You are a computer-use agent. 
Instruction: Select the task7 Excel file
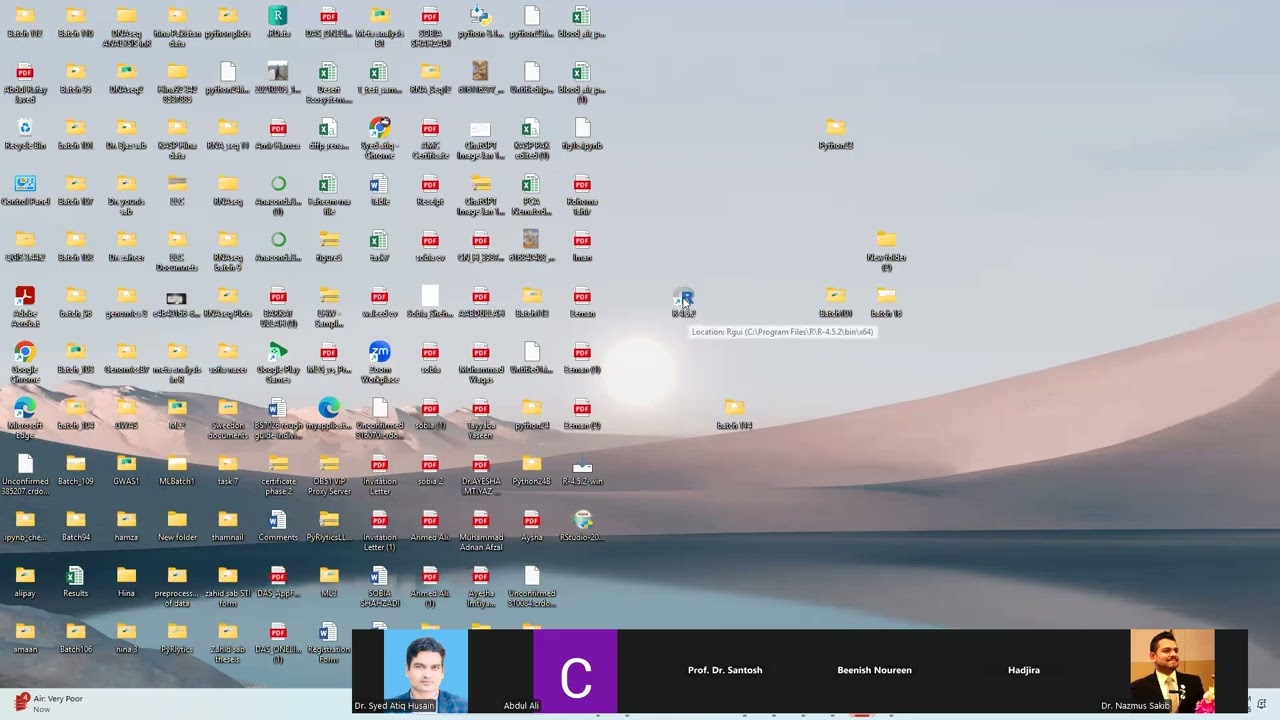379,246
